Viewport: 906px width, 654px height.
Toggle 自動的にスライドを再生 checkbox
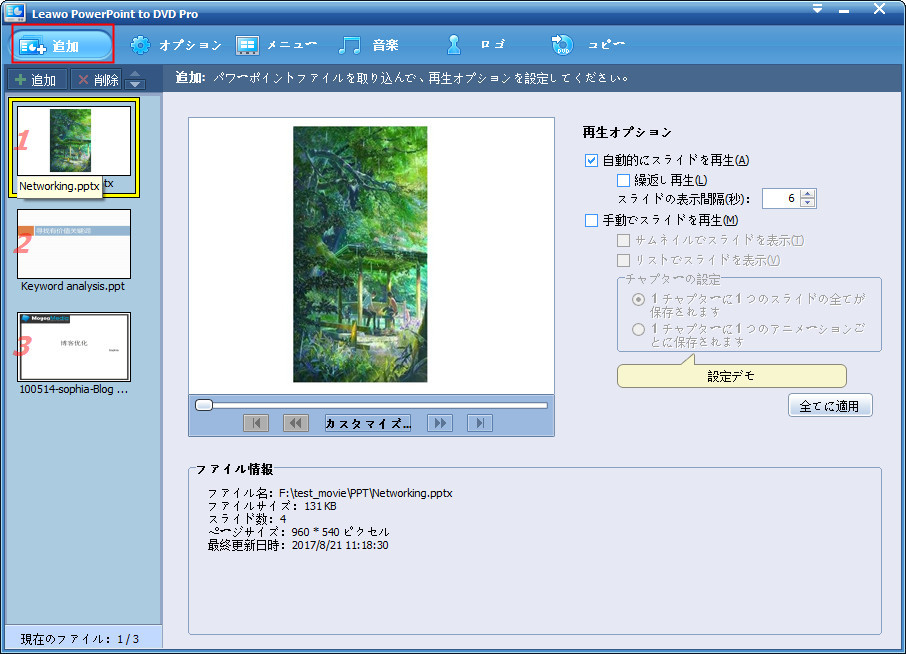point(591,160)
